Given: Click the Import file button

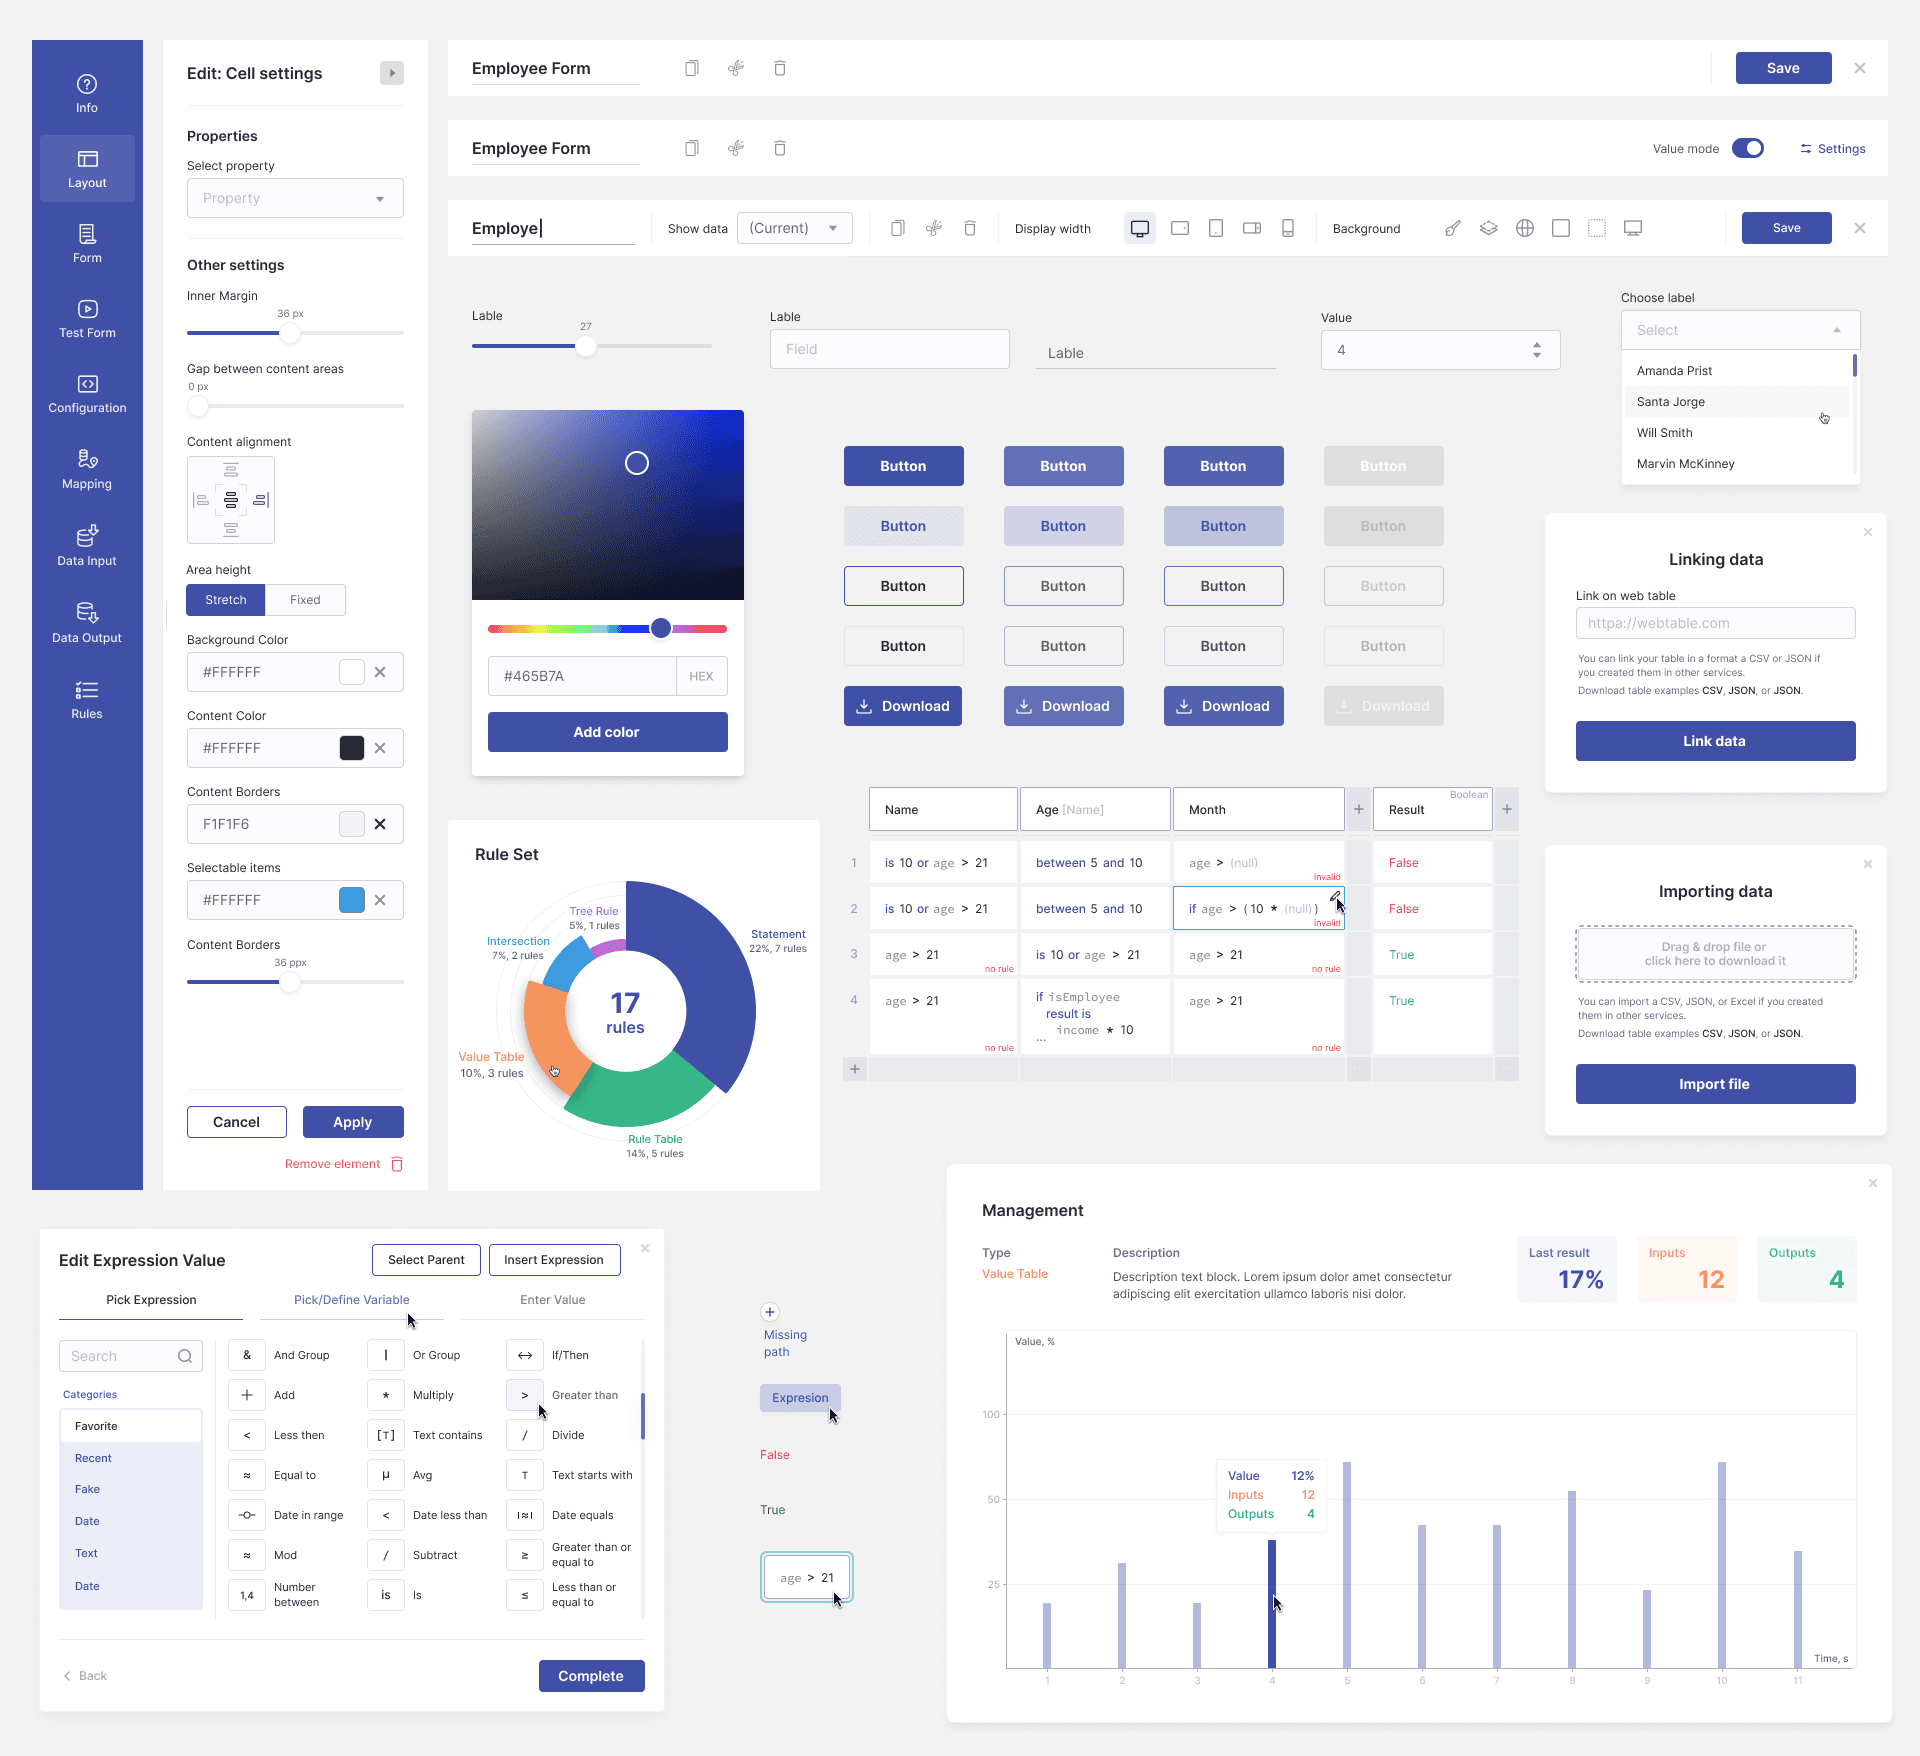Looking at the screenshot, I should [1714, 1084].
